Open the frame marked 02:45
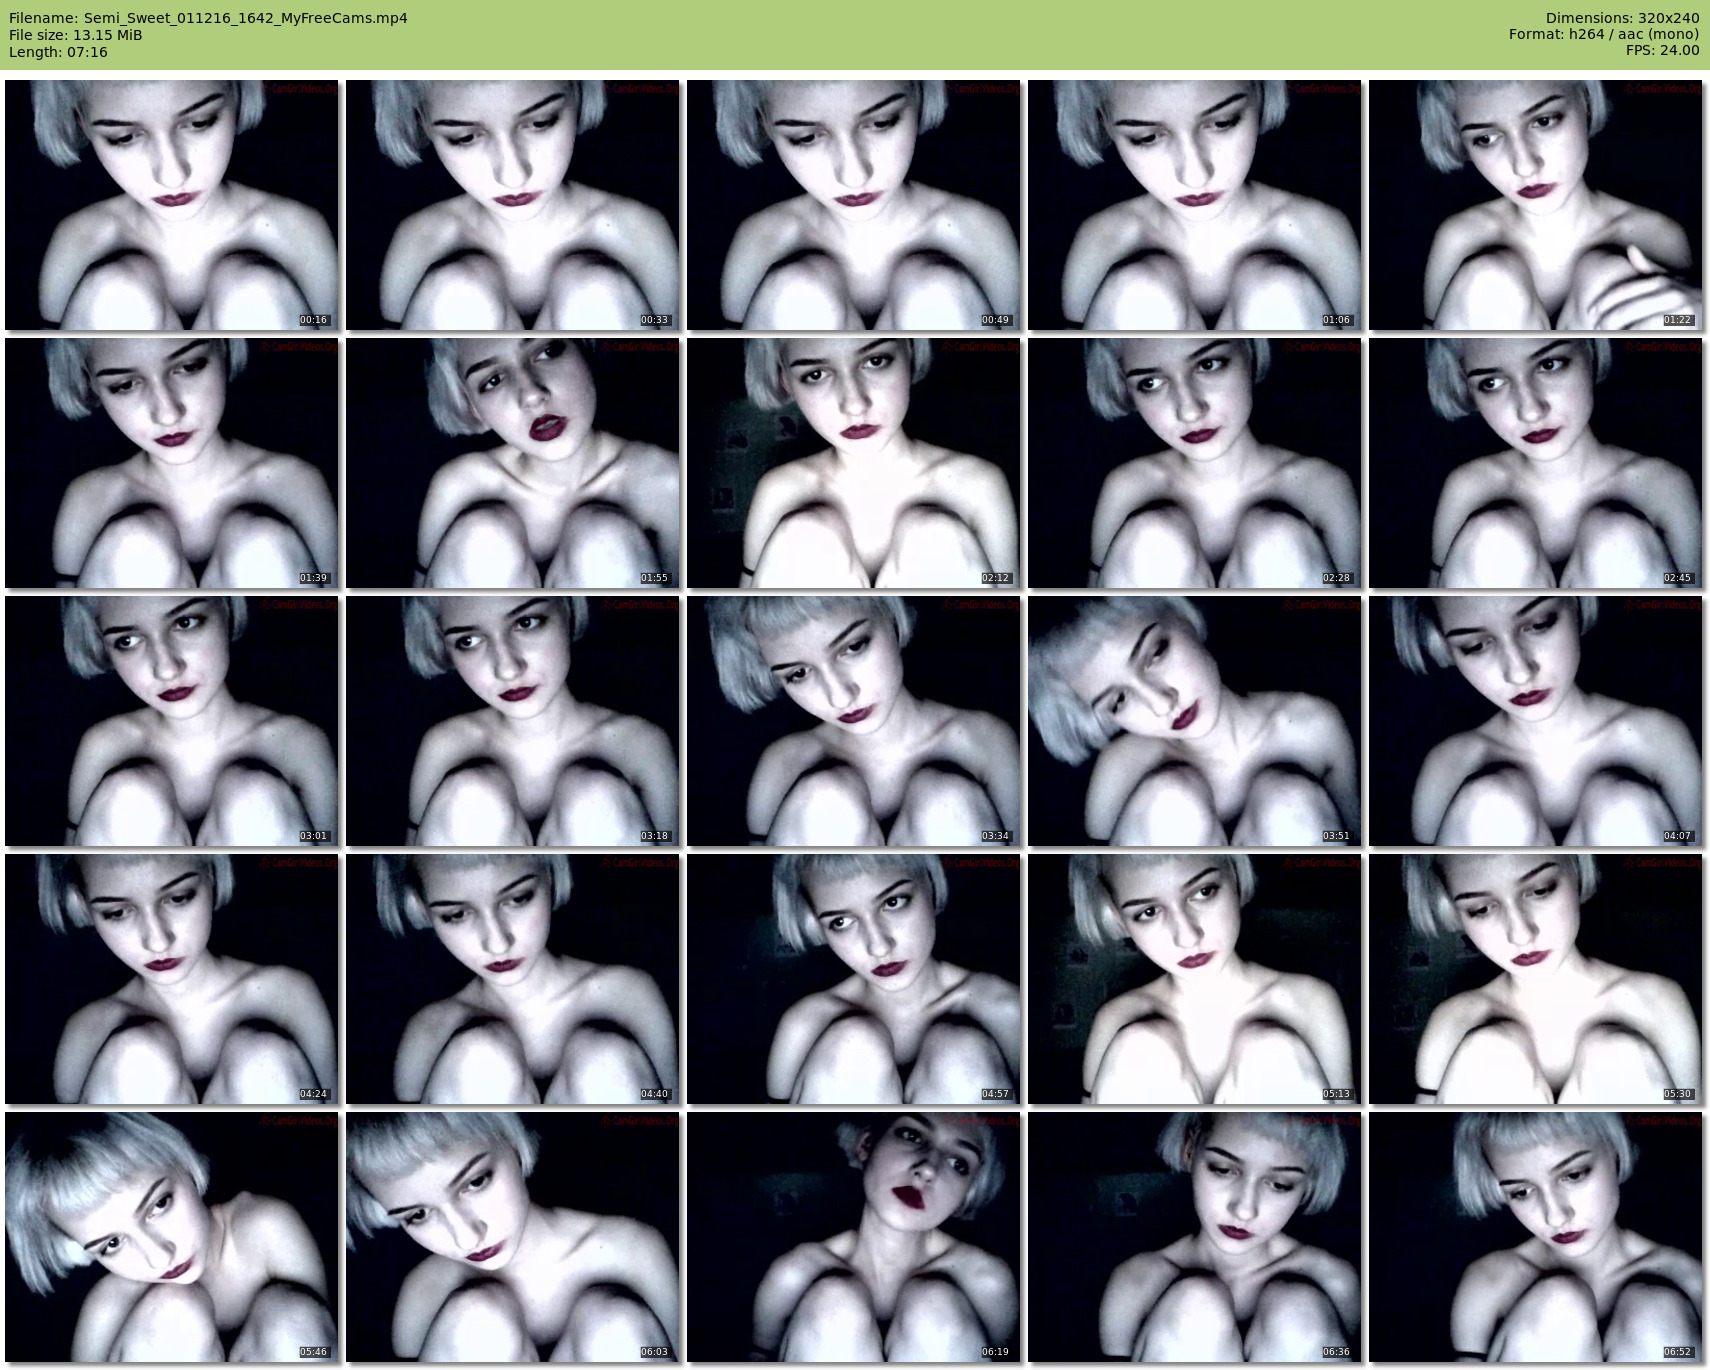 tap(1535, 463)
